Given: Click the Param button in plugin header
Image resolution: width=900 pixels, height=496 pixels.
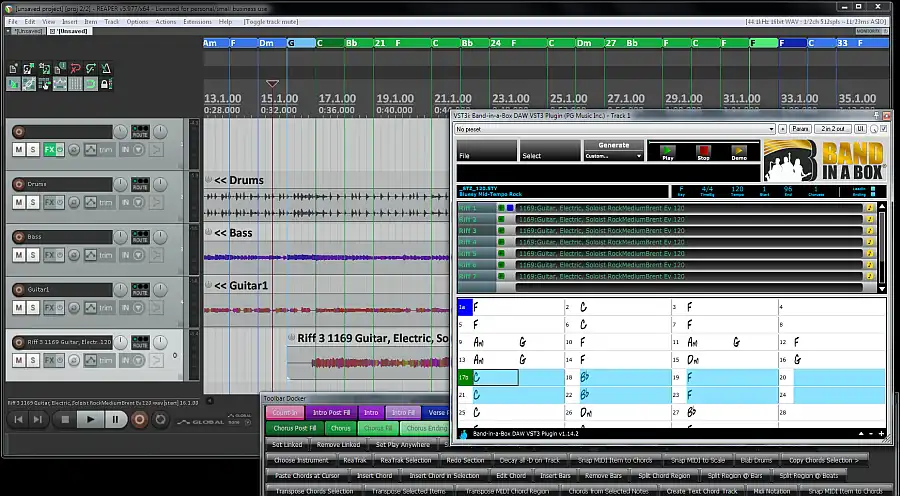Looking at the screenshot, I should tap(800, 129).
